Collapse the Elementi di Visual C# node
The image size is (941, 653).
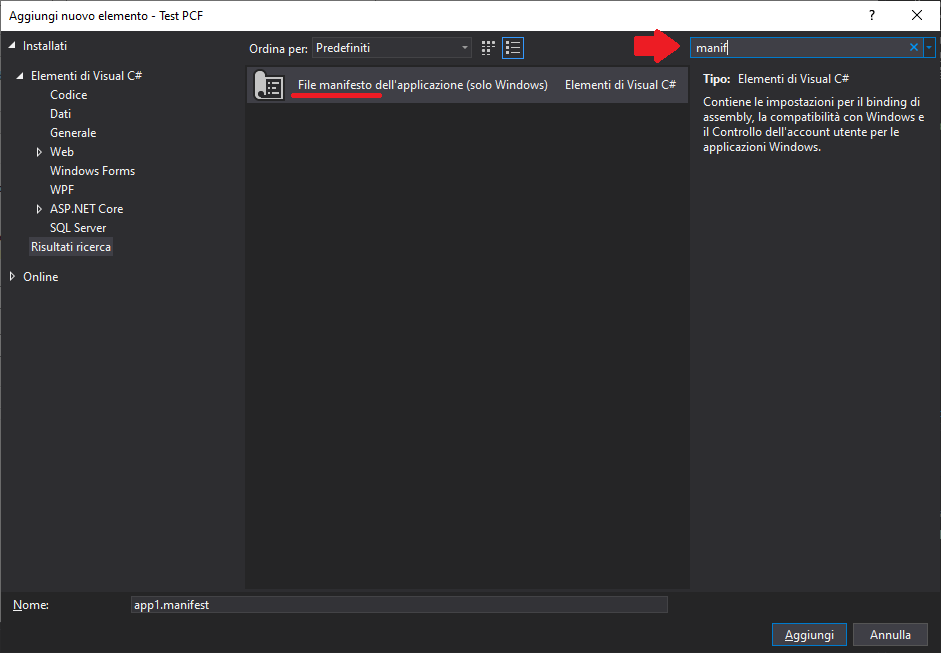tap(20, 76)
